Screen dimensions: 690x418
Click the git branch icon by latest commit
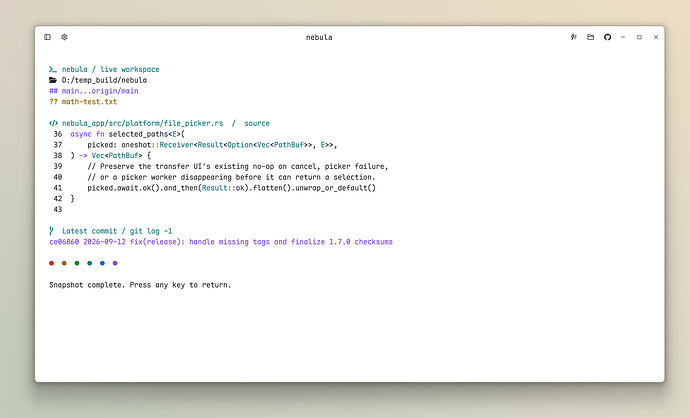51,231
